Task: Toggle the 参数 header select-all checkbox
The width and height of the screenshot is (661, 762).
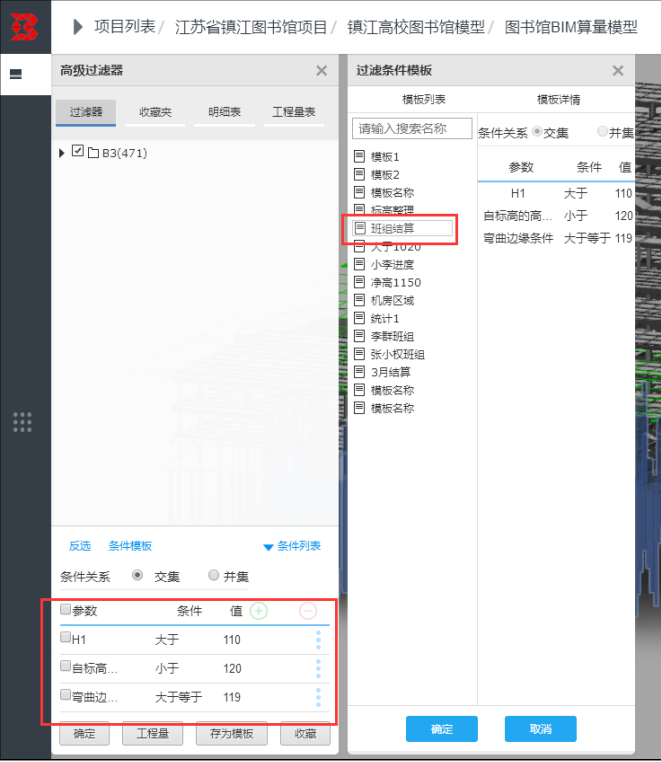Action: (x=65, y=609)
